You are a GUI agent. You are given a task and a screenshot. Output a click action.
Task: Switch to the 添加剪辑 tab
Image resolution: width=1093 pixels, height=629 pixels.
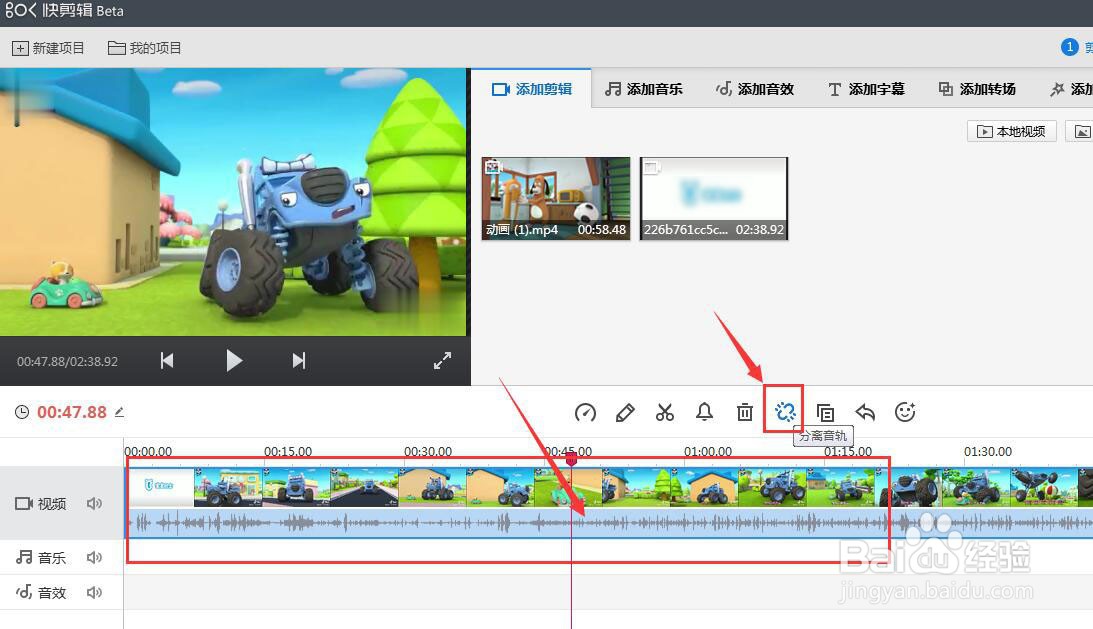(x=532, y=89)
